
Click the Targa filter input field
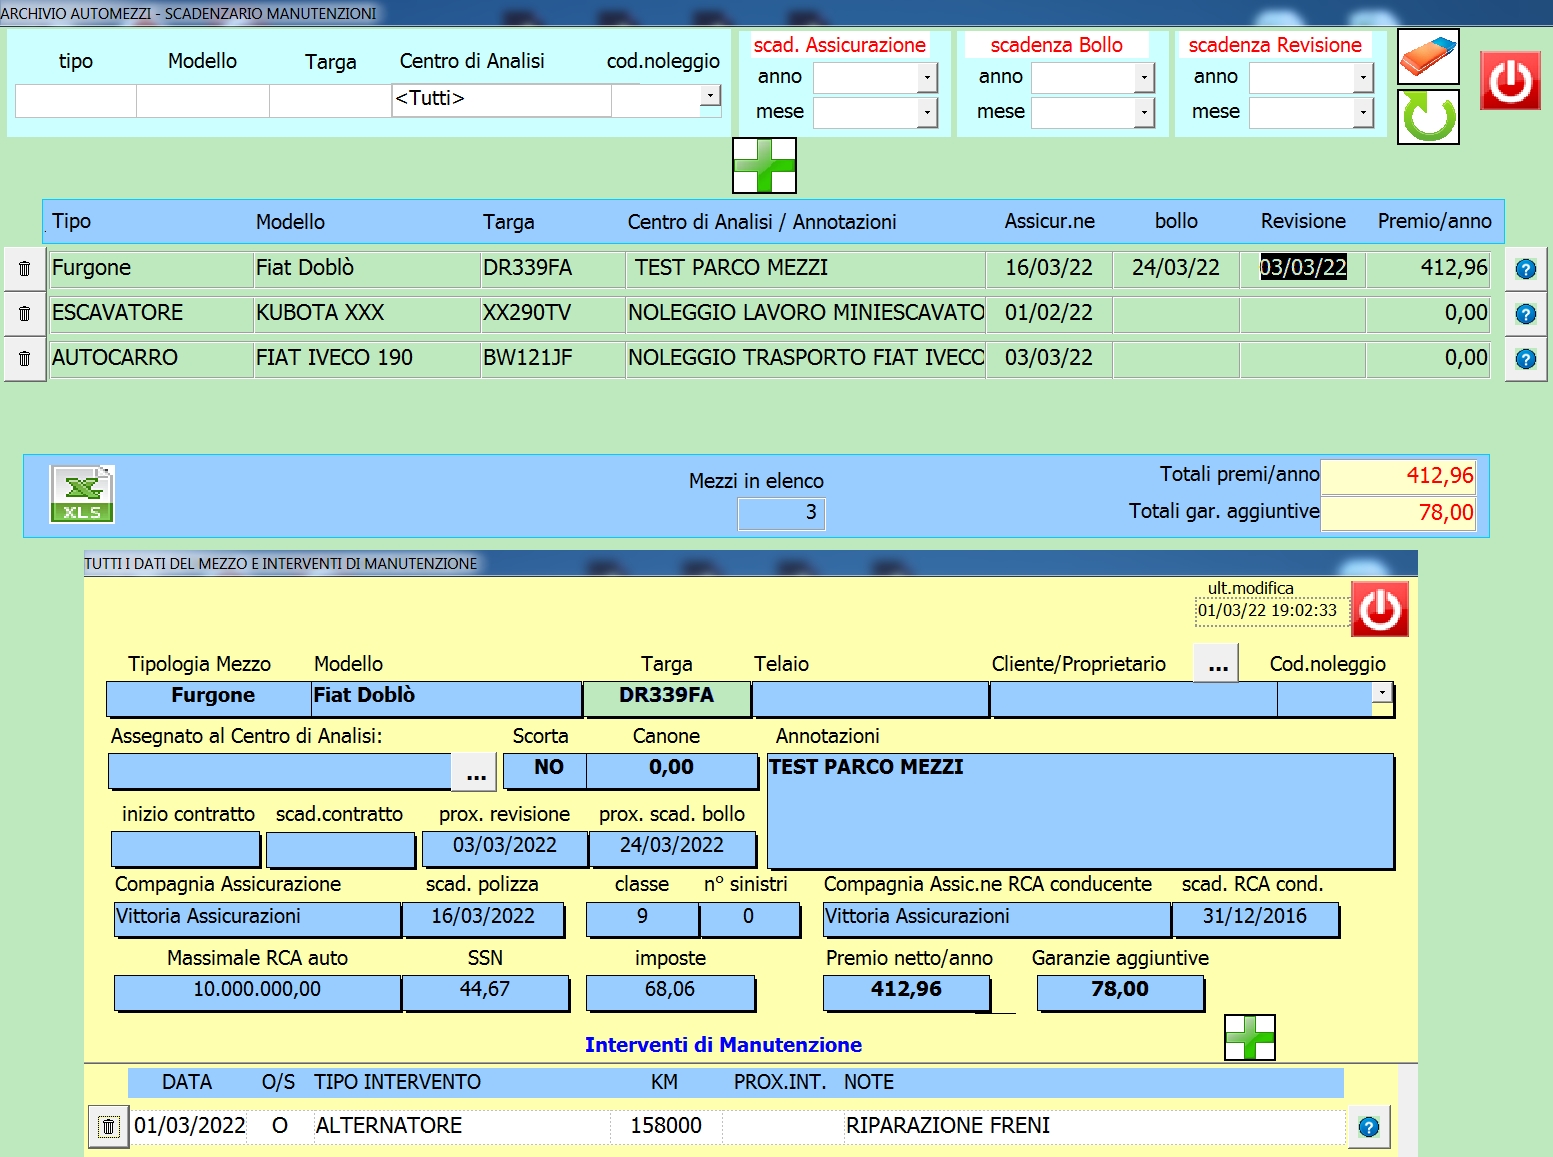330,101
